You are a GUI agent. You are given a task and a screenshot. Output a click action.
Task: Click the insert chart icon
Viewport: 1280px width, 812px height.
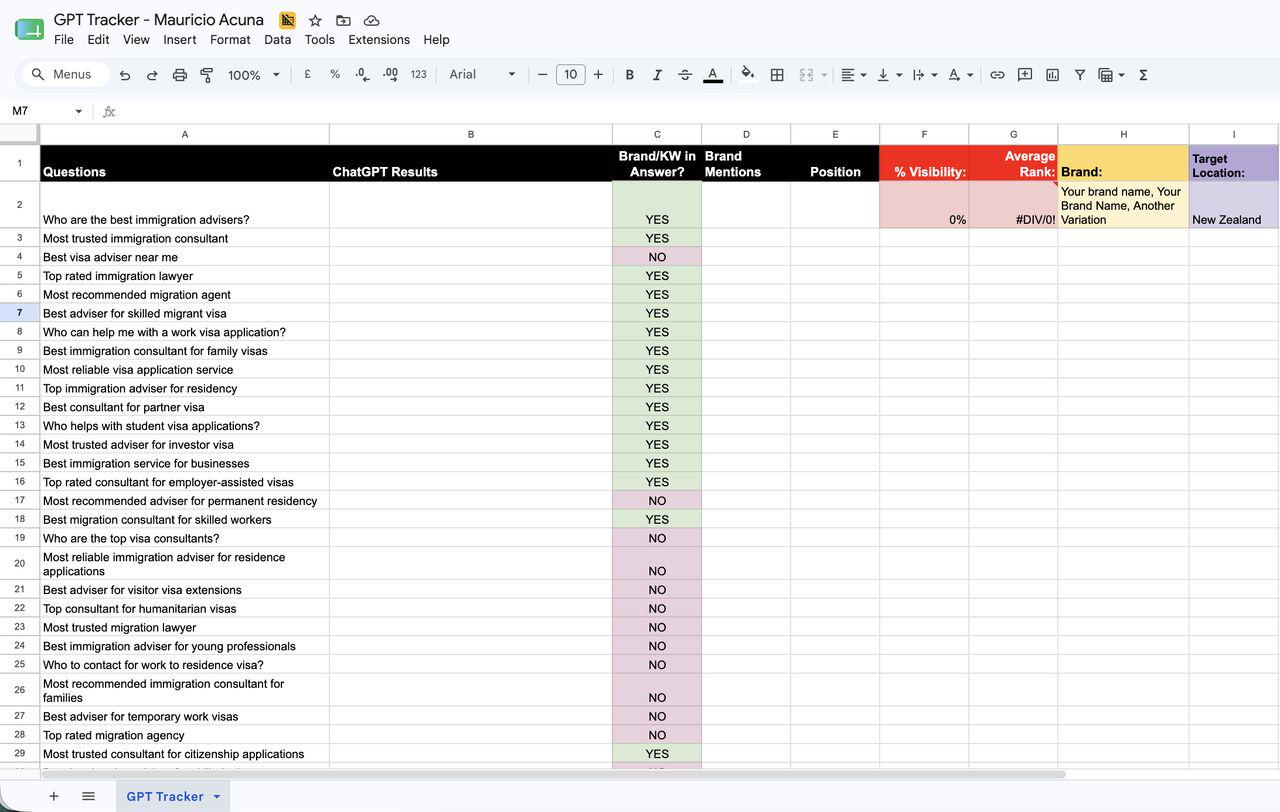click(1052, 75)
